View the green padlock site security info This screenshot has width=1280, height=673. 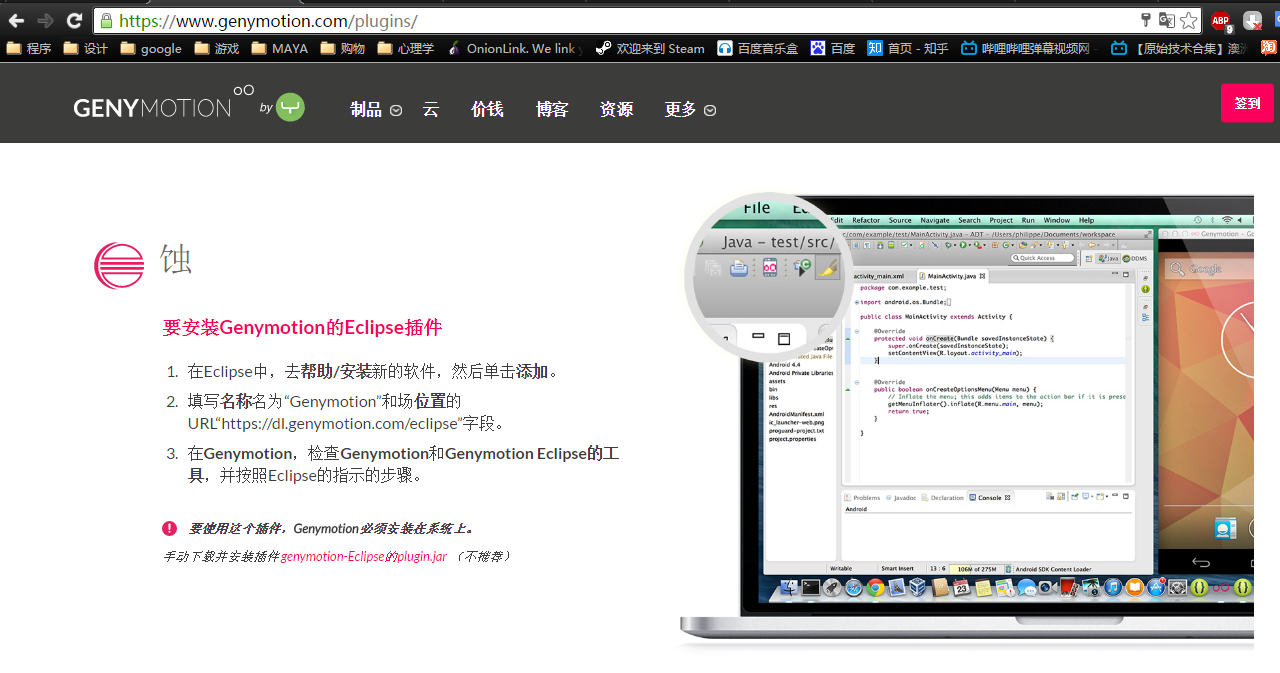[x=106, y=20]
